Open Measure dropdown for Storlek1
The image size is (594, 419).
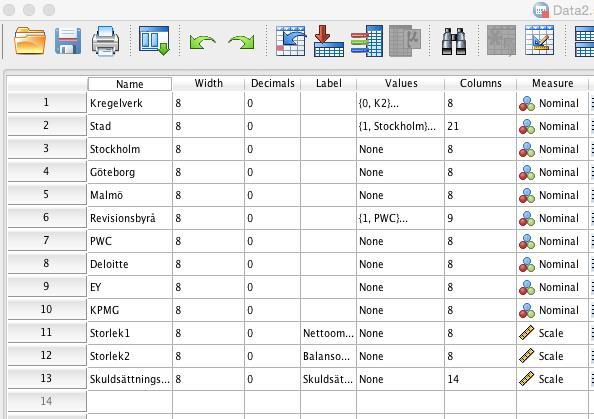tap(552, 333)
